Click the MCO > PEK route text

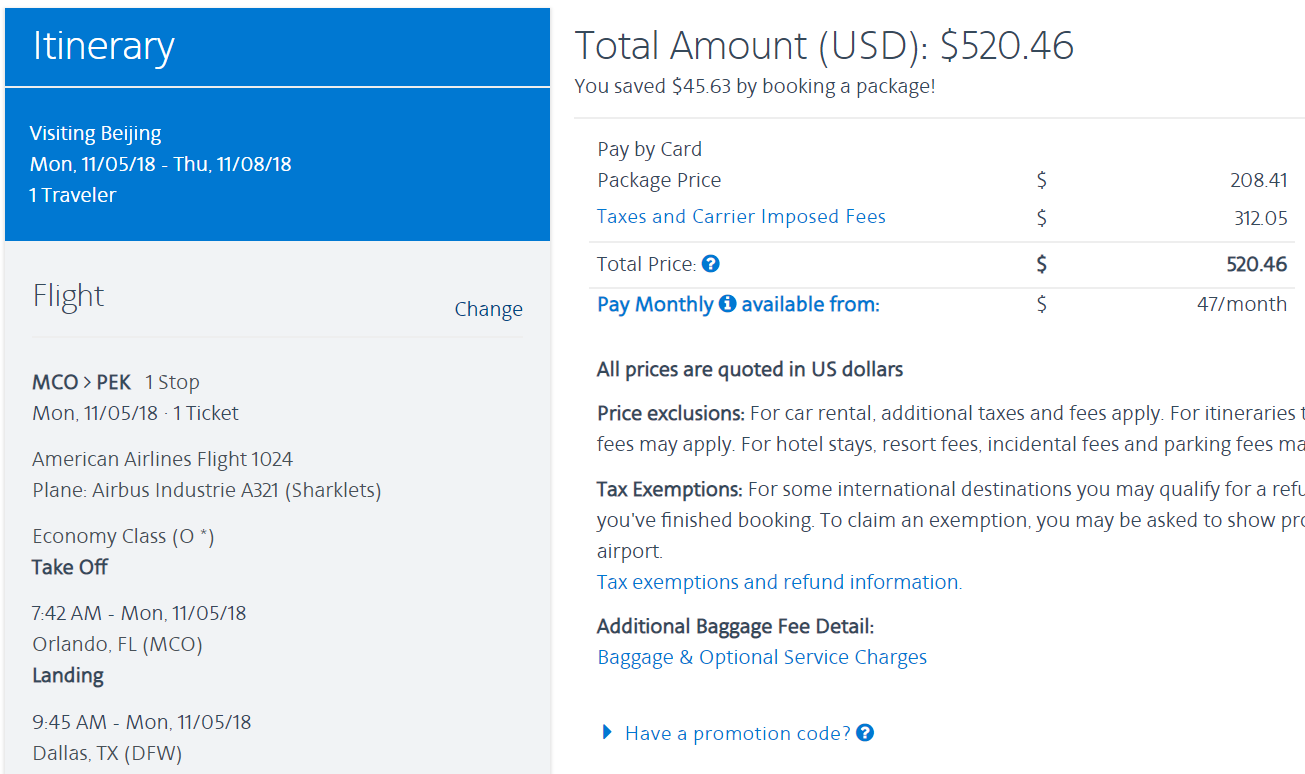click(x=81, y=382)
